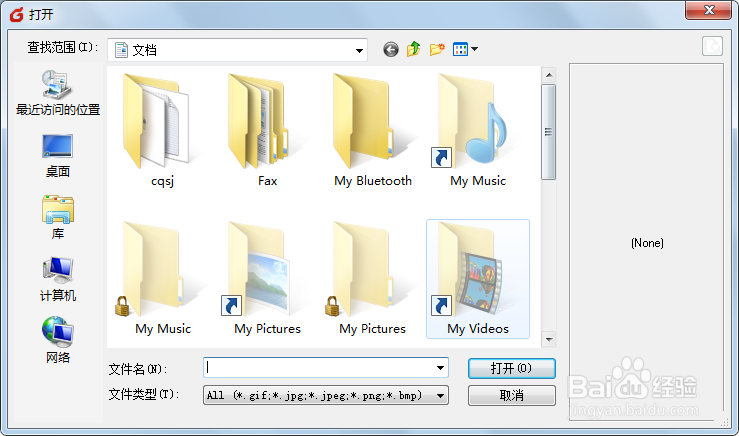
Task: Go back using the back arrow icon
Action: 391,49
